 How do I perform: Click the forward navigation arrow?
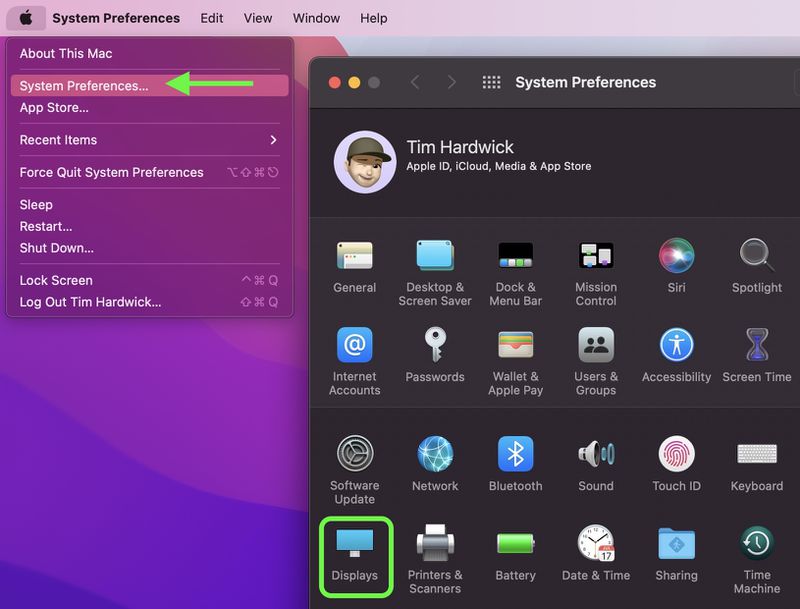(x=452, y=83)
